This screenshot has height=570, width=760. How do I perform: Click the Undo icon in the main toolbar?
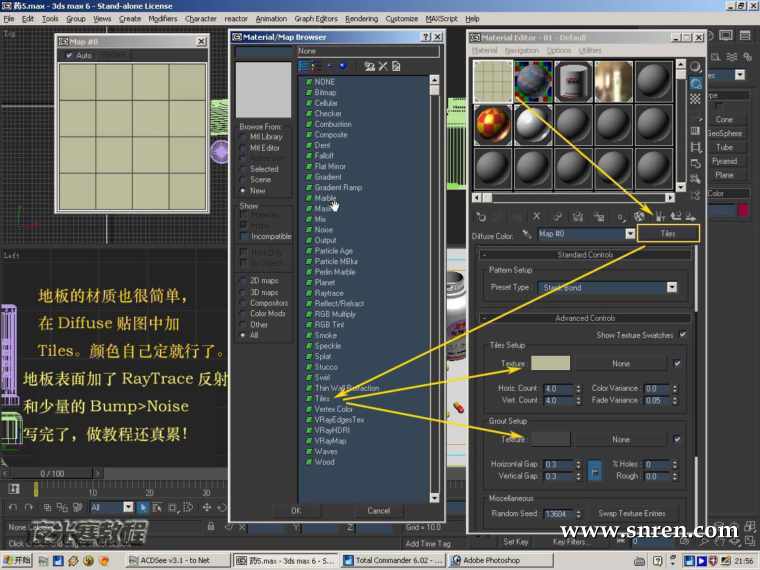pos(13,507)
